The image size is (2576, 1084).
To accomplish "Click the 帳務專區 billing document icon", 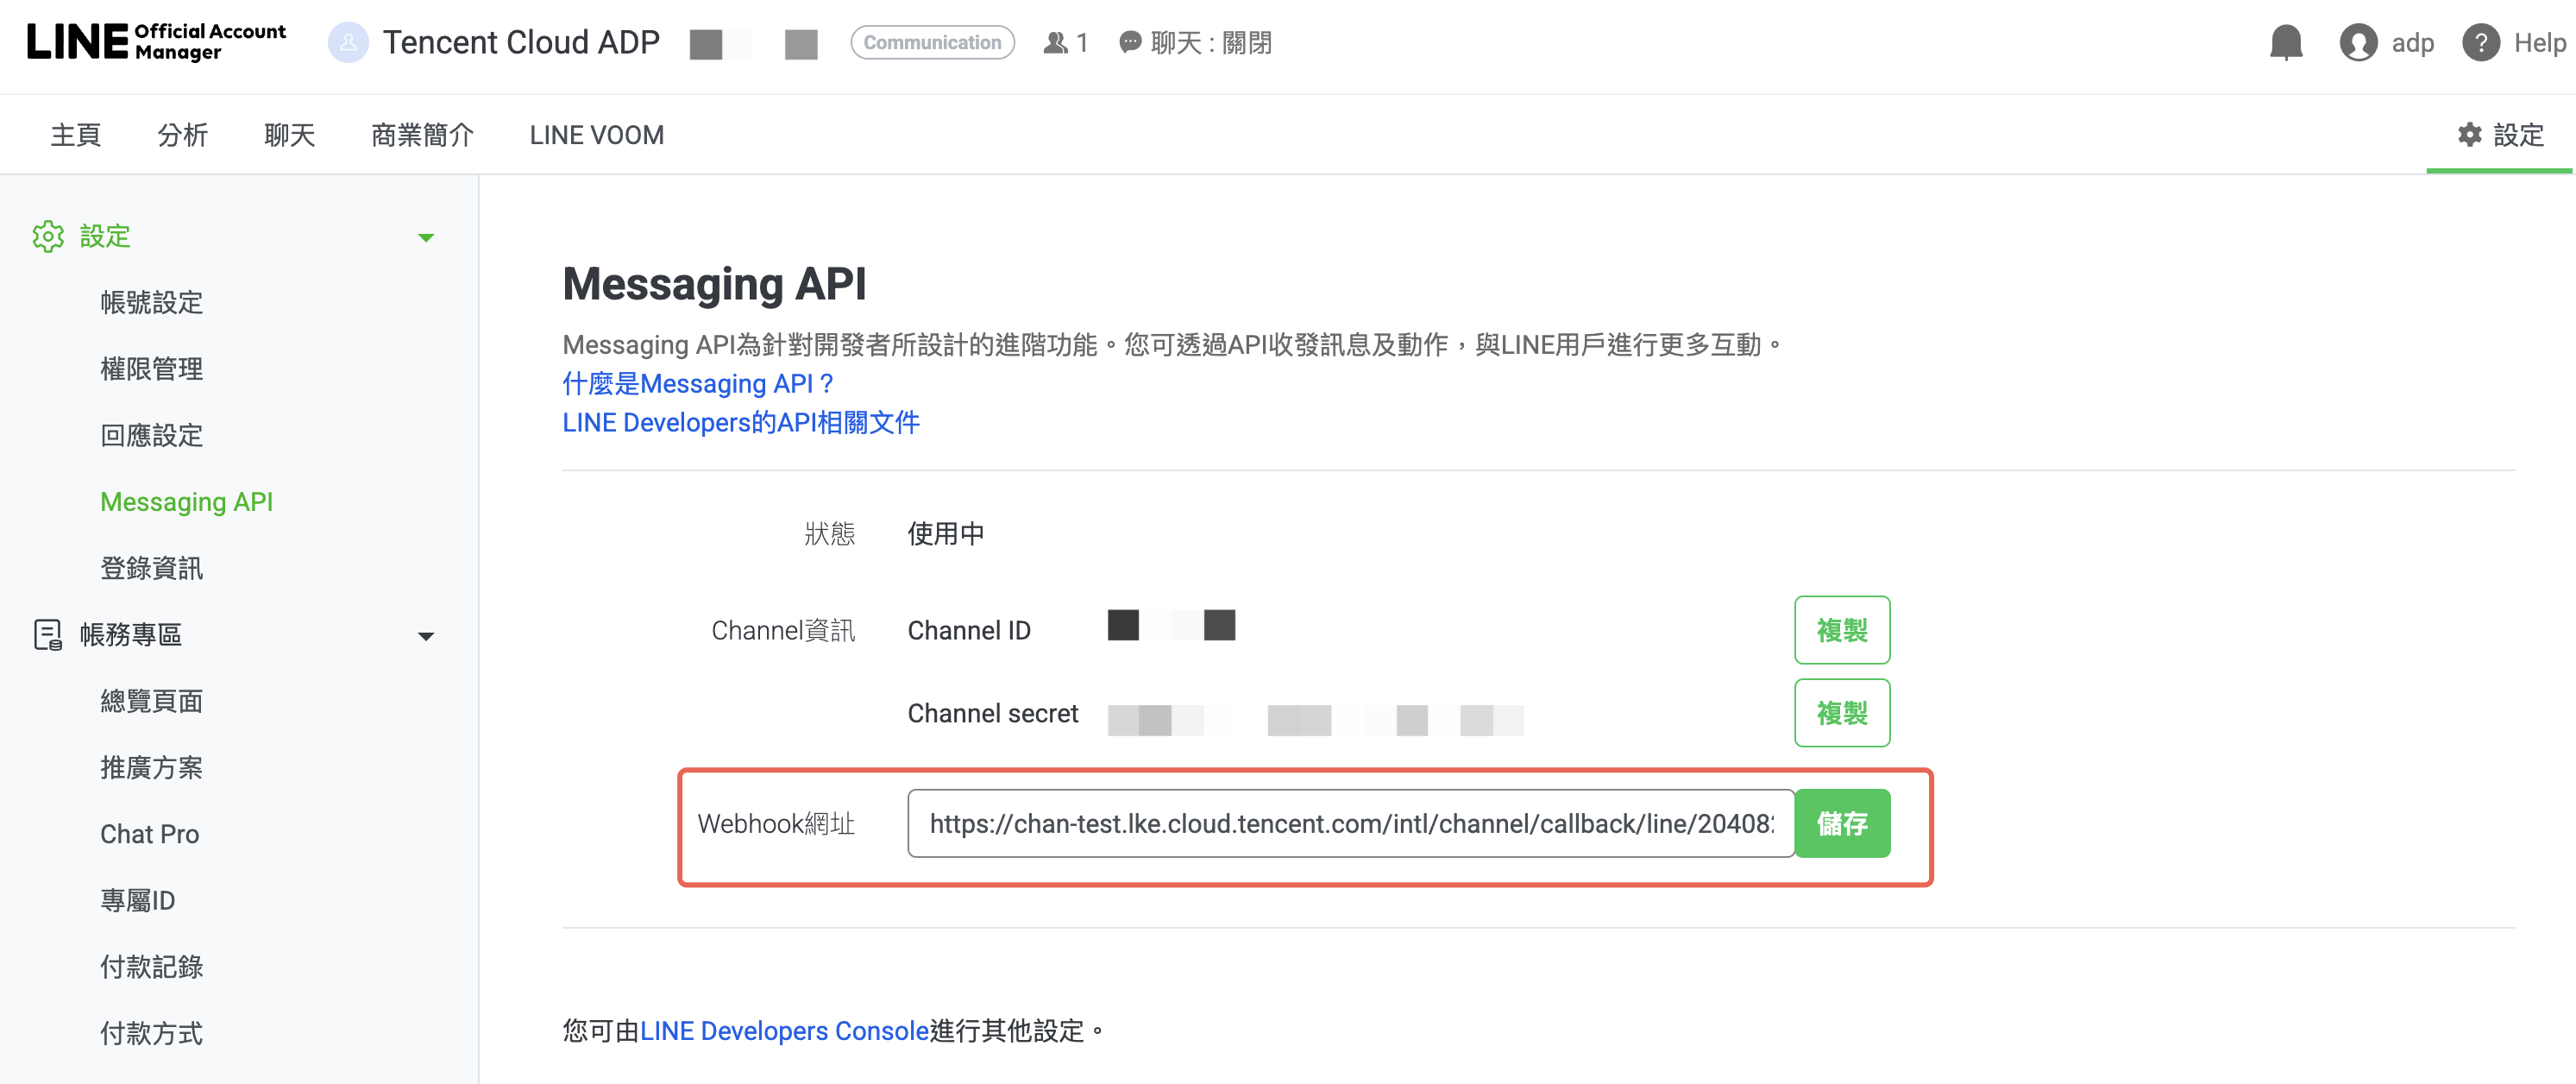I will point(48,635).
